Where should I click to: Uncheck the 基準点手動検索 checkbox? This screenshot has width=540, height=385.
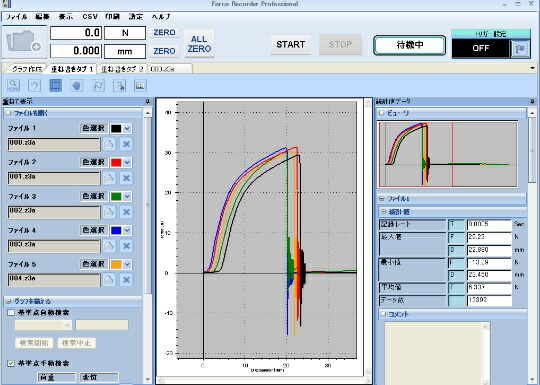[11, 363]
